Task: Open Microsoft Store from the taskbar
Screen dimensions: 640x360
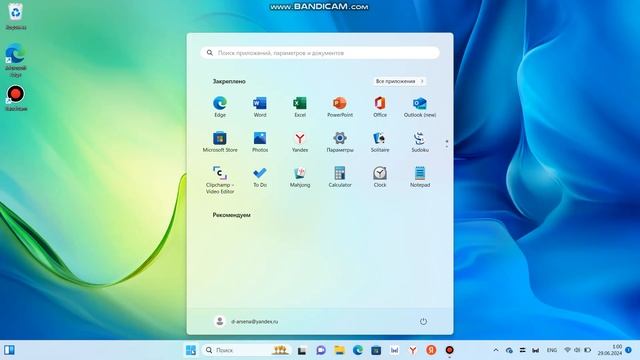Action: (x=376, y=350)
